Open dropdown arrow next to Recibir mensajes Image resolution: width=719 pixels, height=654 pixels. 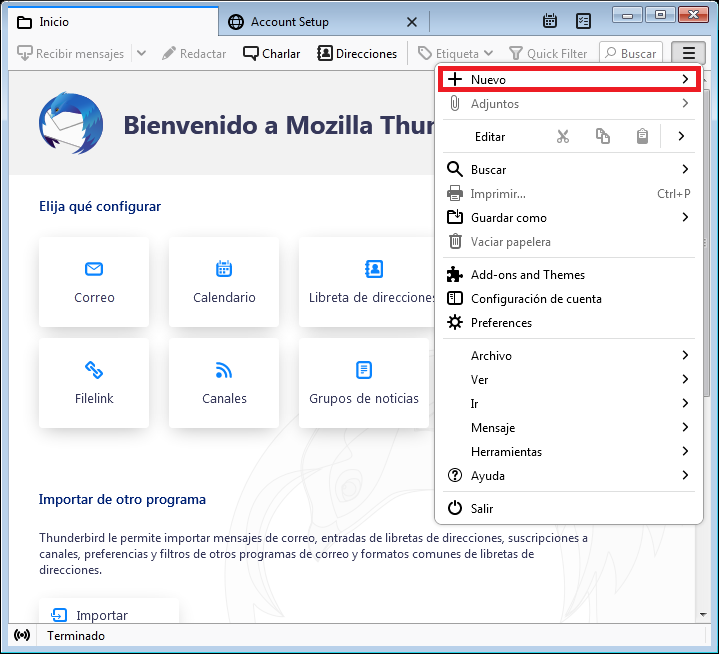[141, 53]
